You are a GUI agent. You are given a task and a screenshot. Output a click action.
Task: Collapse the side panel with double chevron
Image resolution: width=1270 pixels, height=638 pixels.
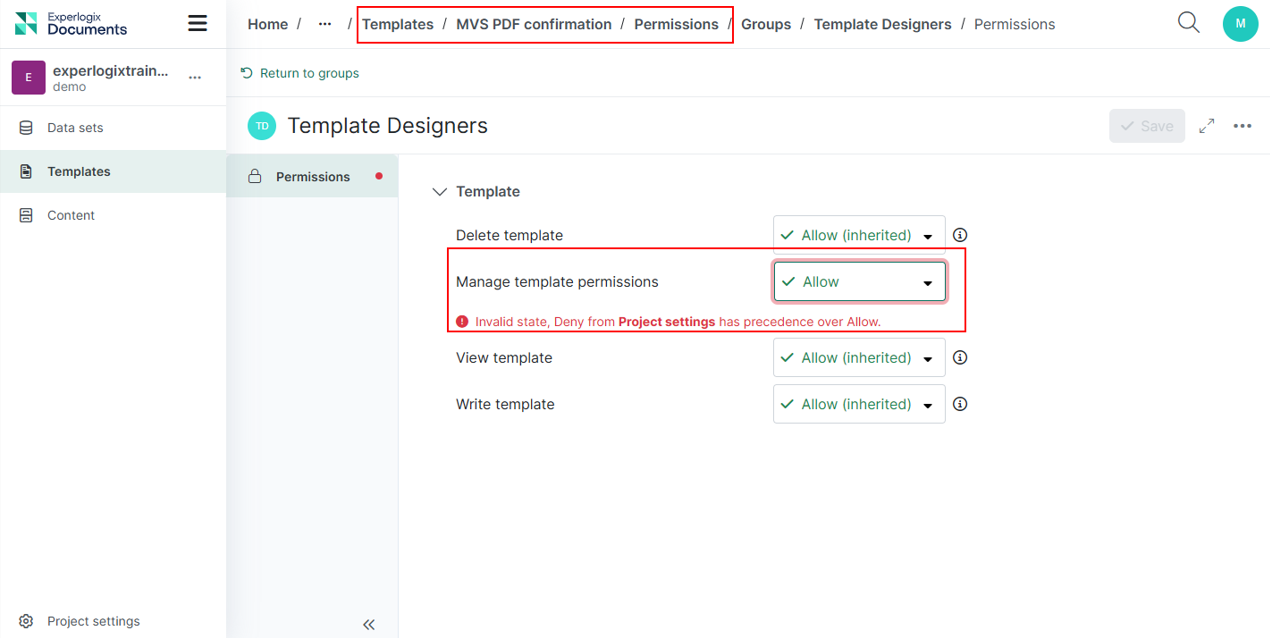click(x=368, y=624)
